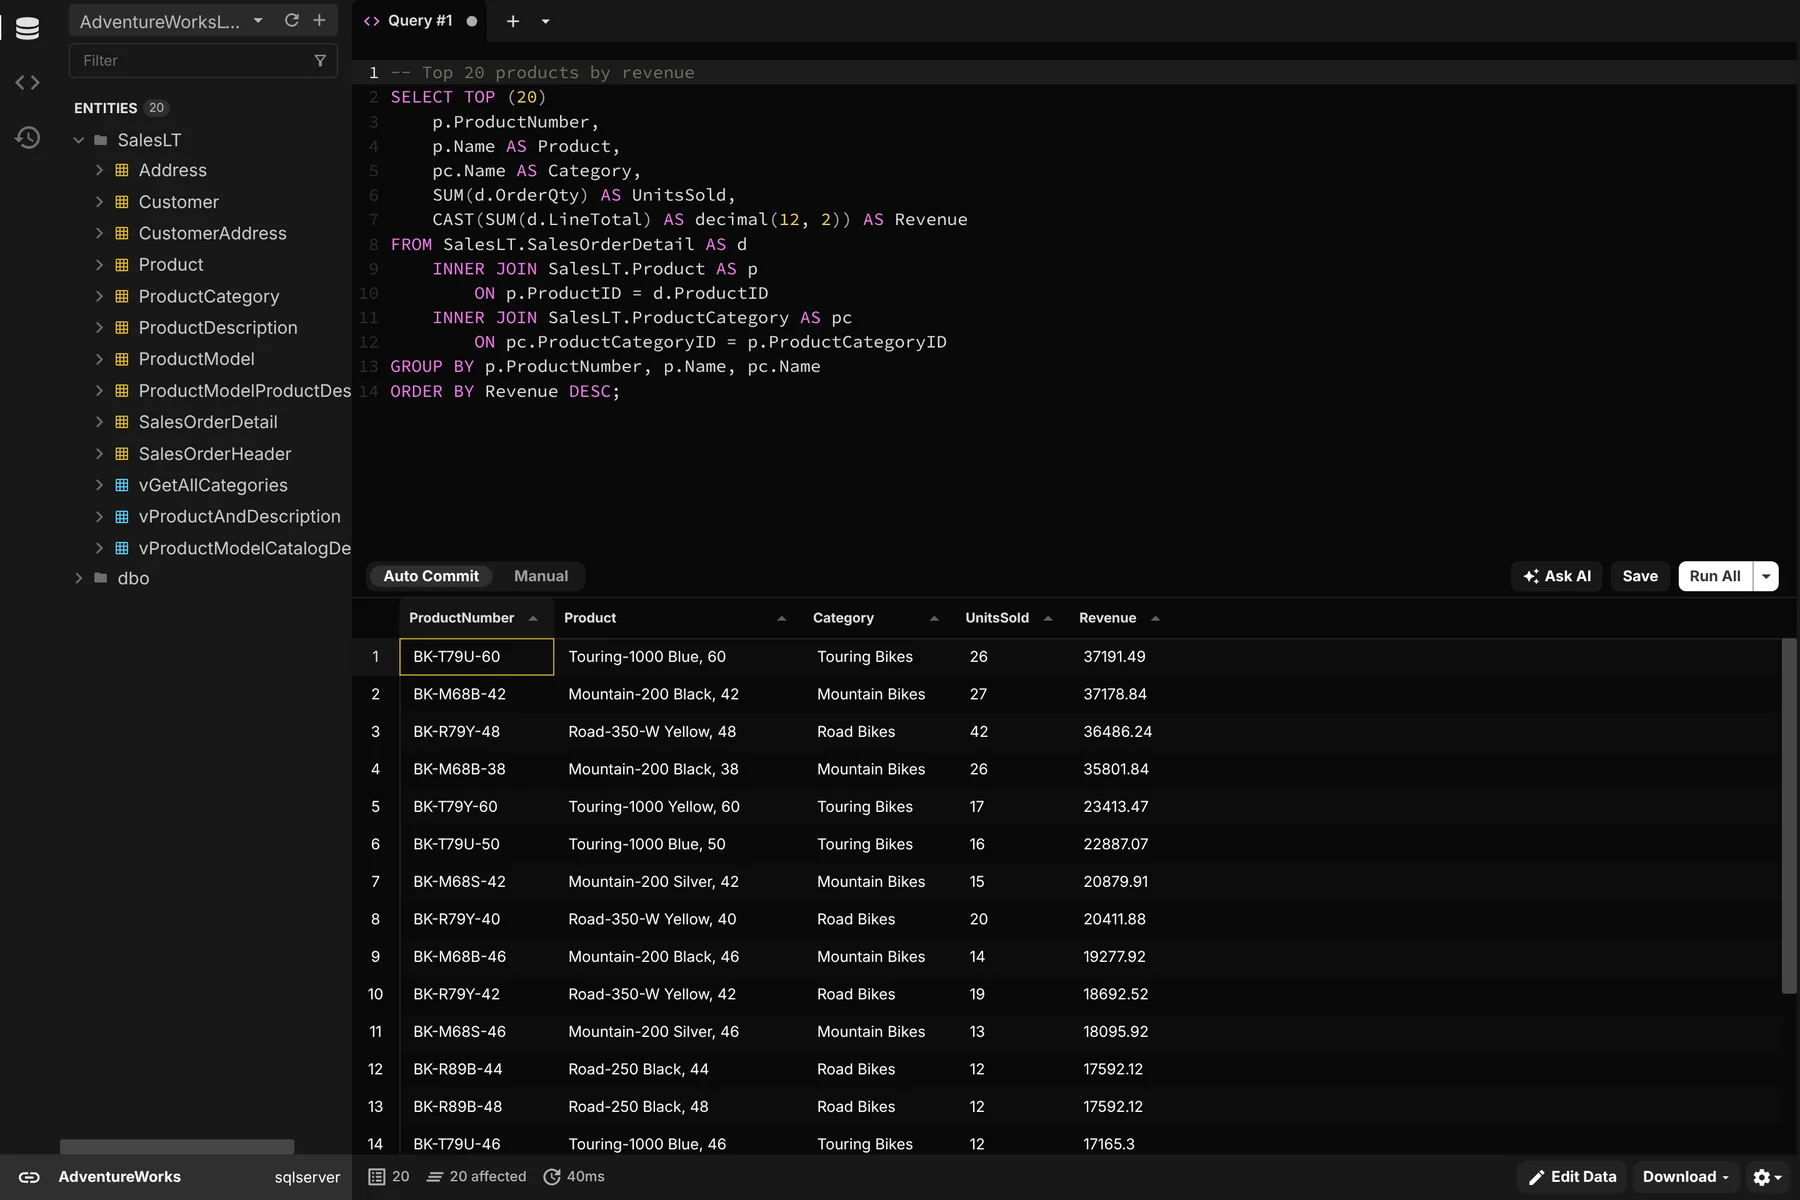Run All queries

pyautogui.click(x=1715, y=576)
